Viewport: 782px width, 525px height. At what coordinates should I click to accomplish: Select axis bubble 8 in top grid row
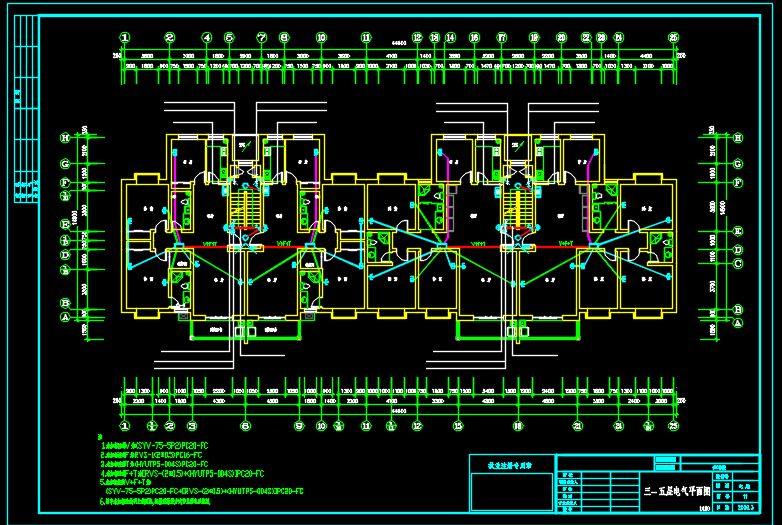point(284,37)
